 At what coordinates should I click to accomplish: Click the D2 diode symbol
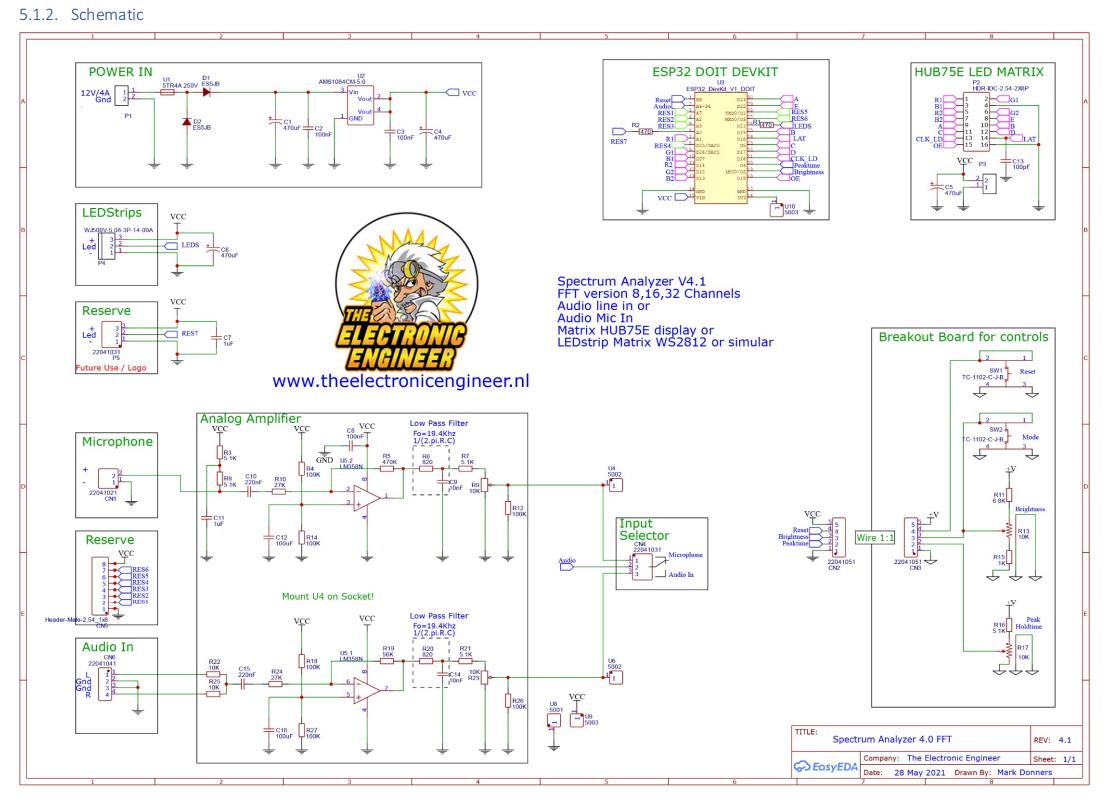point(186,122)
